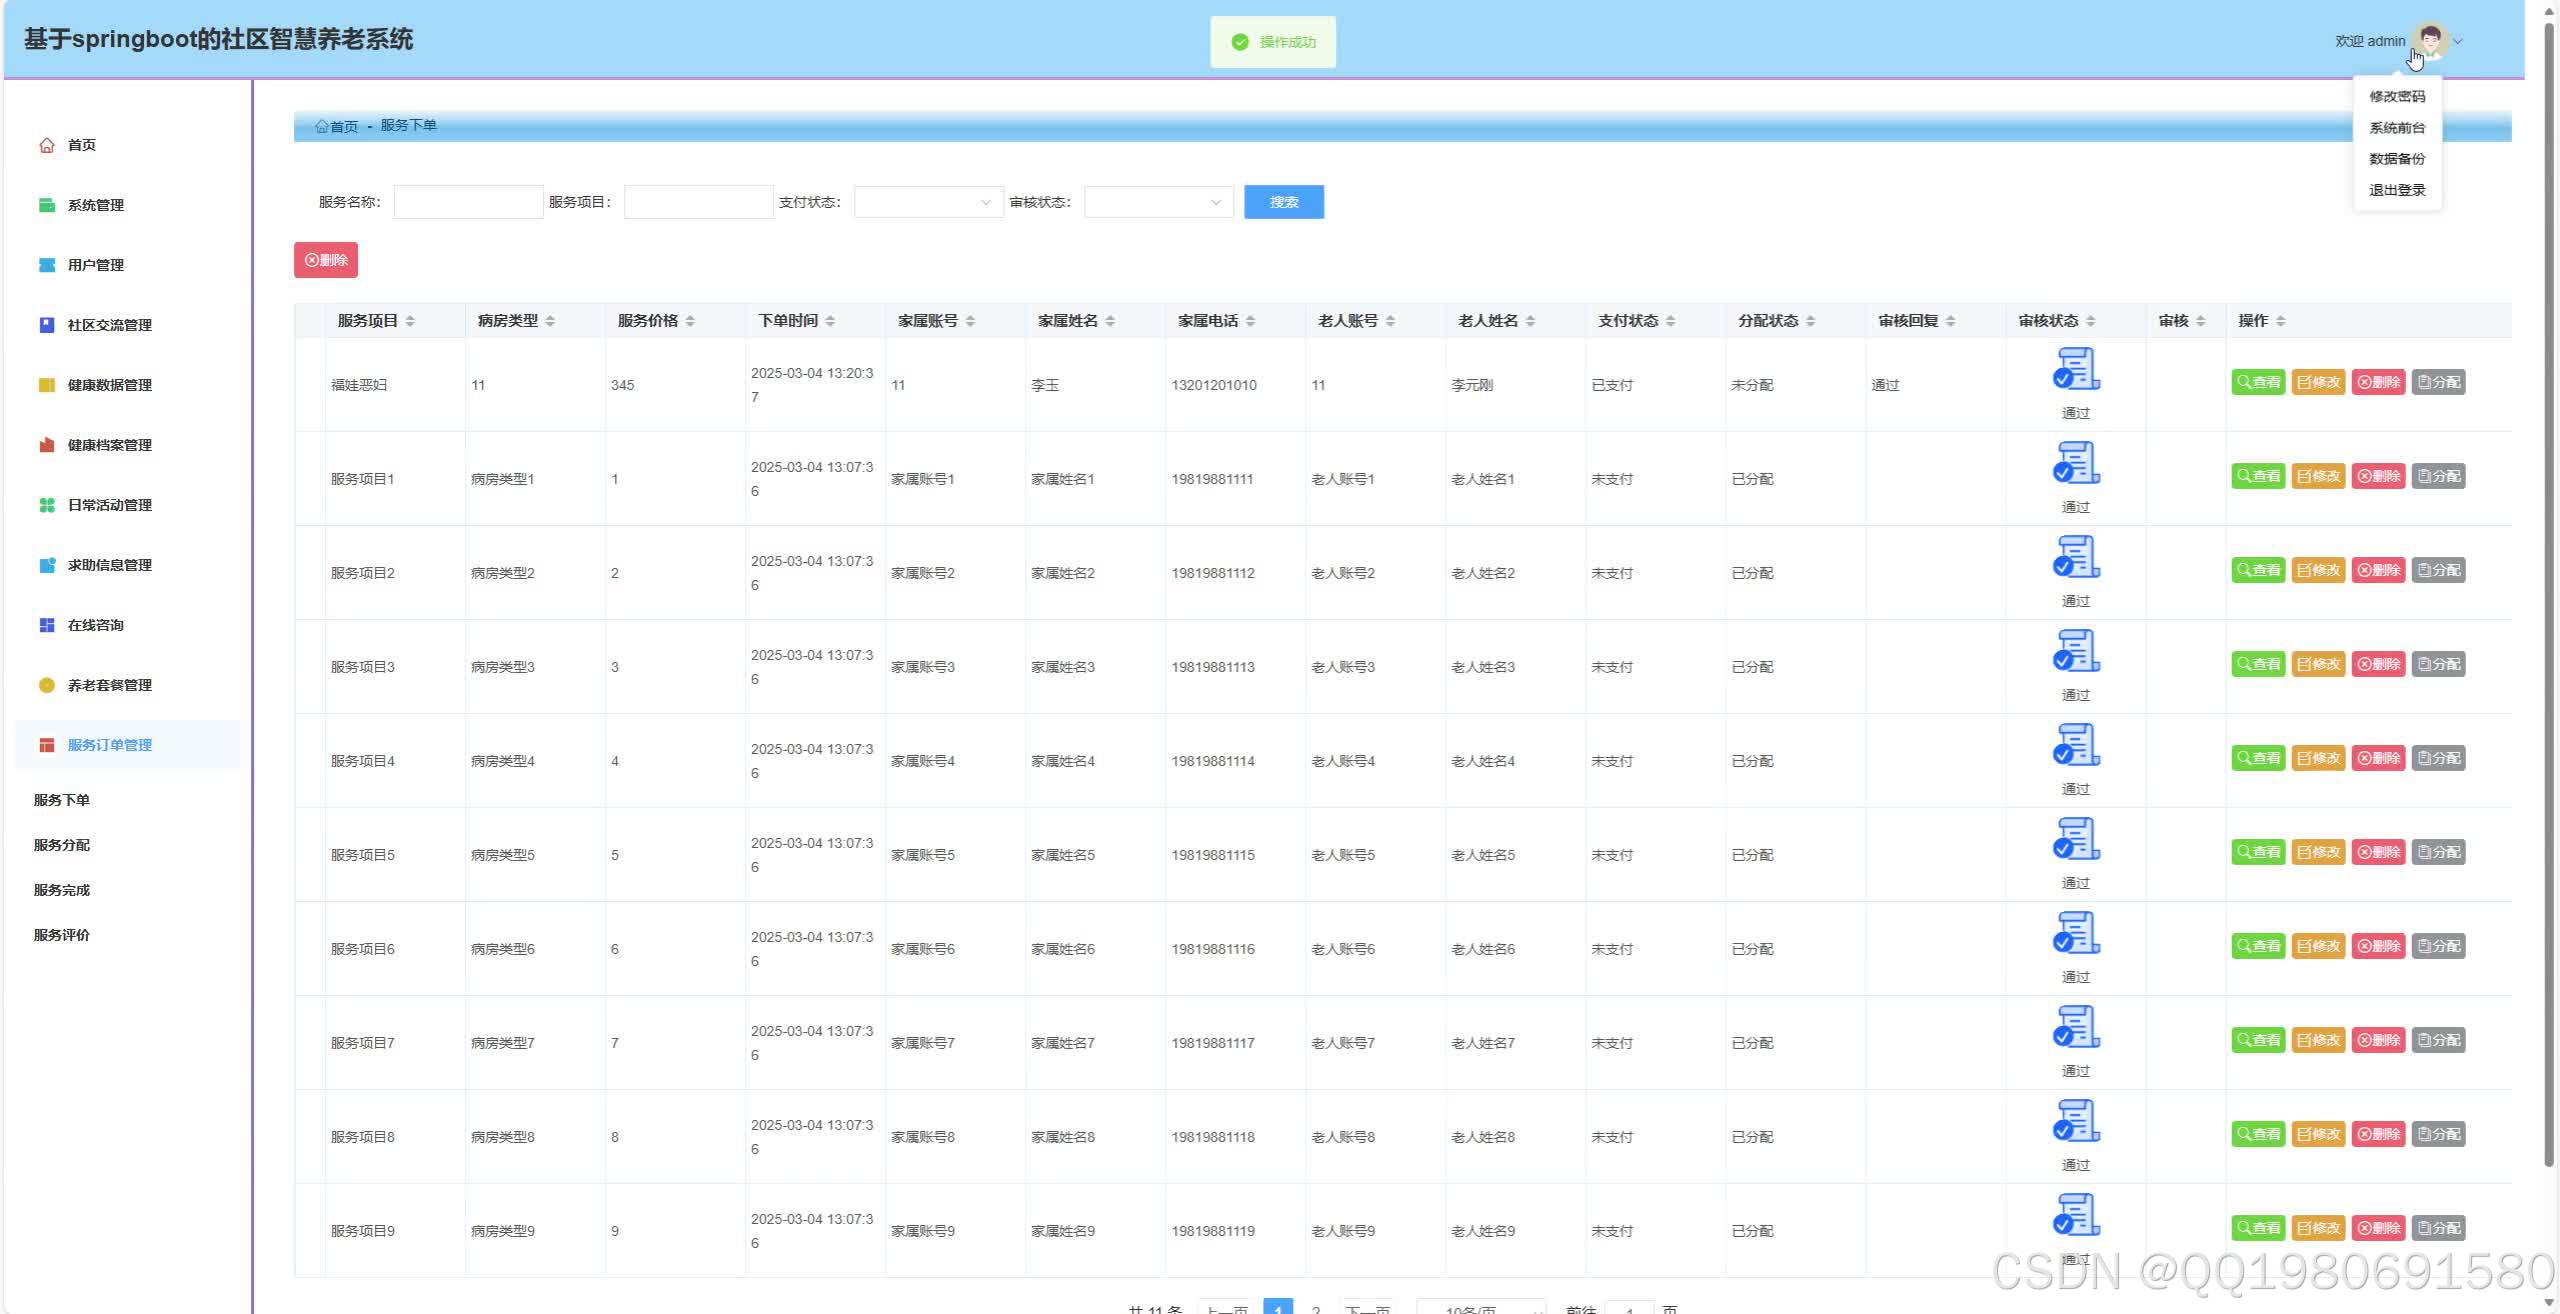Viewport: 2560px width, 1314px height.
Task: Click 查看 button for 服务项目1 row
Action: coord(2258,476)
